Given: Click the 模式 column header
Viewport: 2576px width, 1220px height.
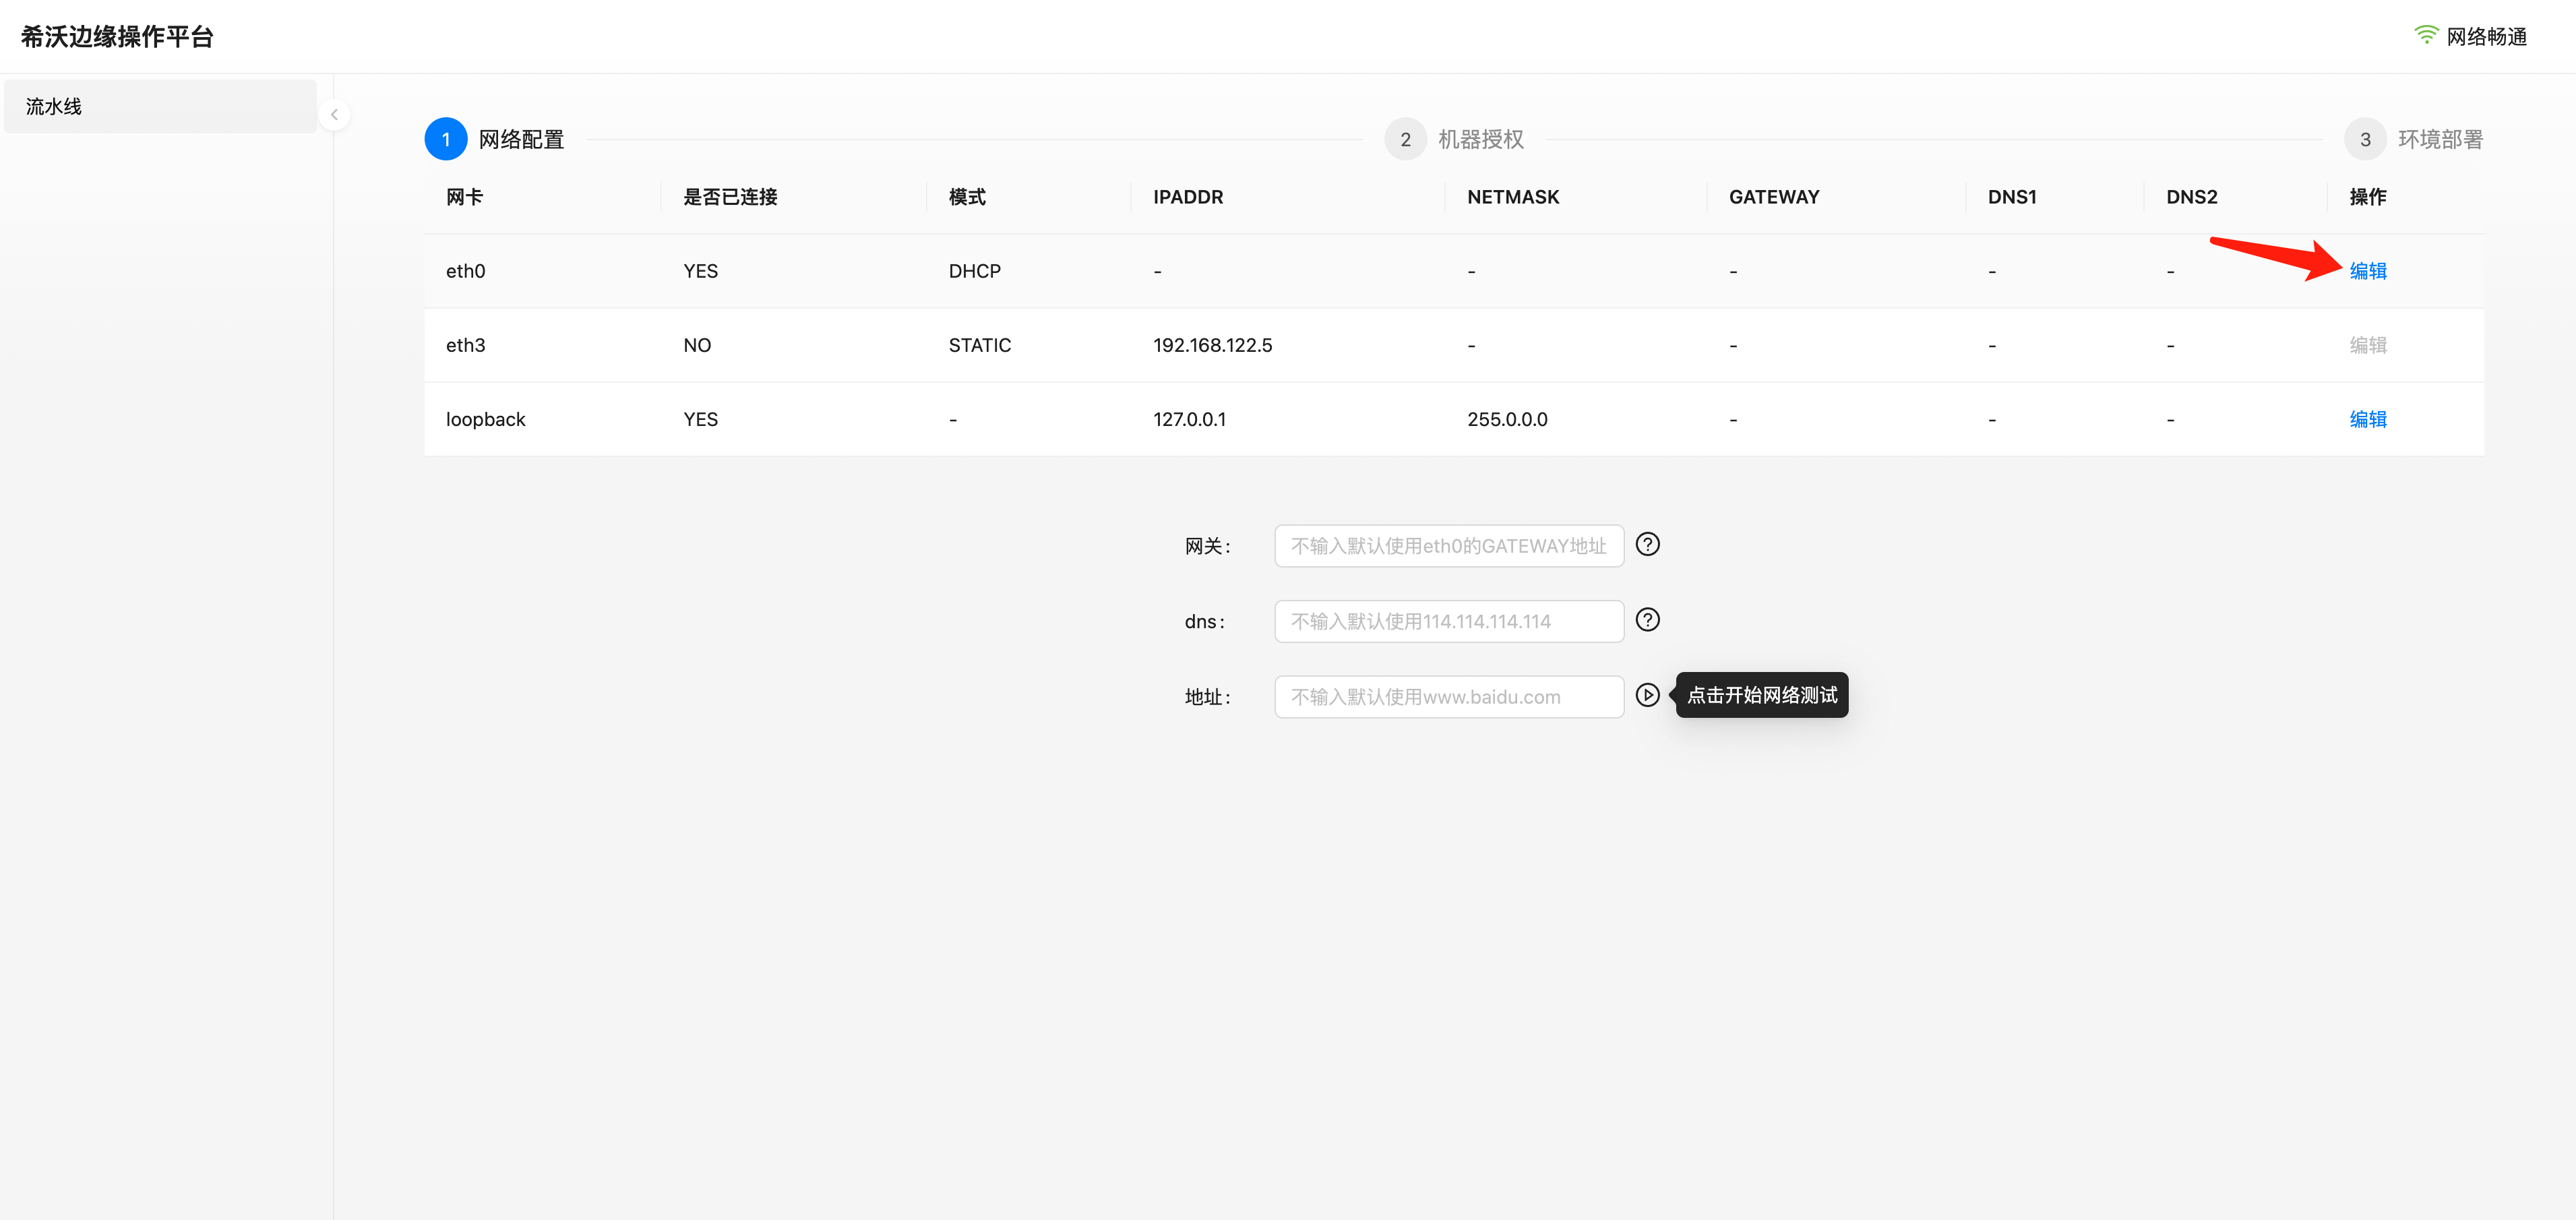Looking at the screenshot, I should [967, 197].
